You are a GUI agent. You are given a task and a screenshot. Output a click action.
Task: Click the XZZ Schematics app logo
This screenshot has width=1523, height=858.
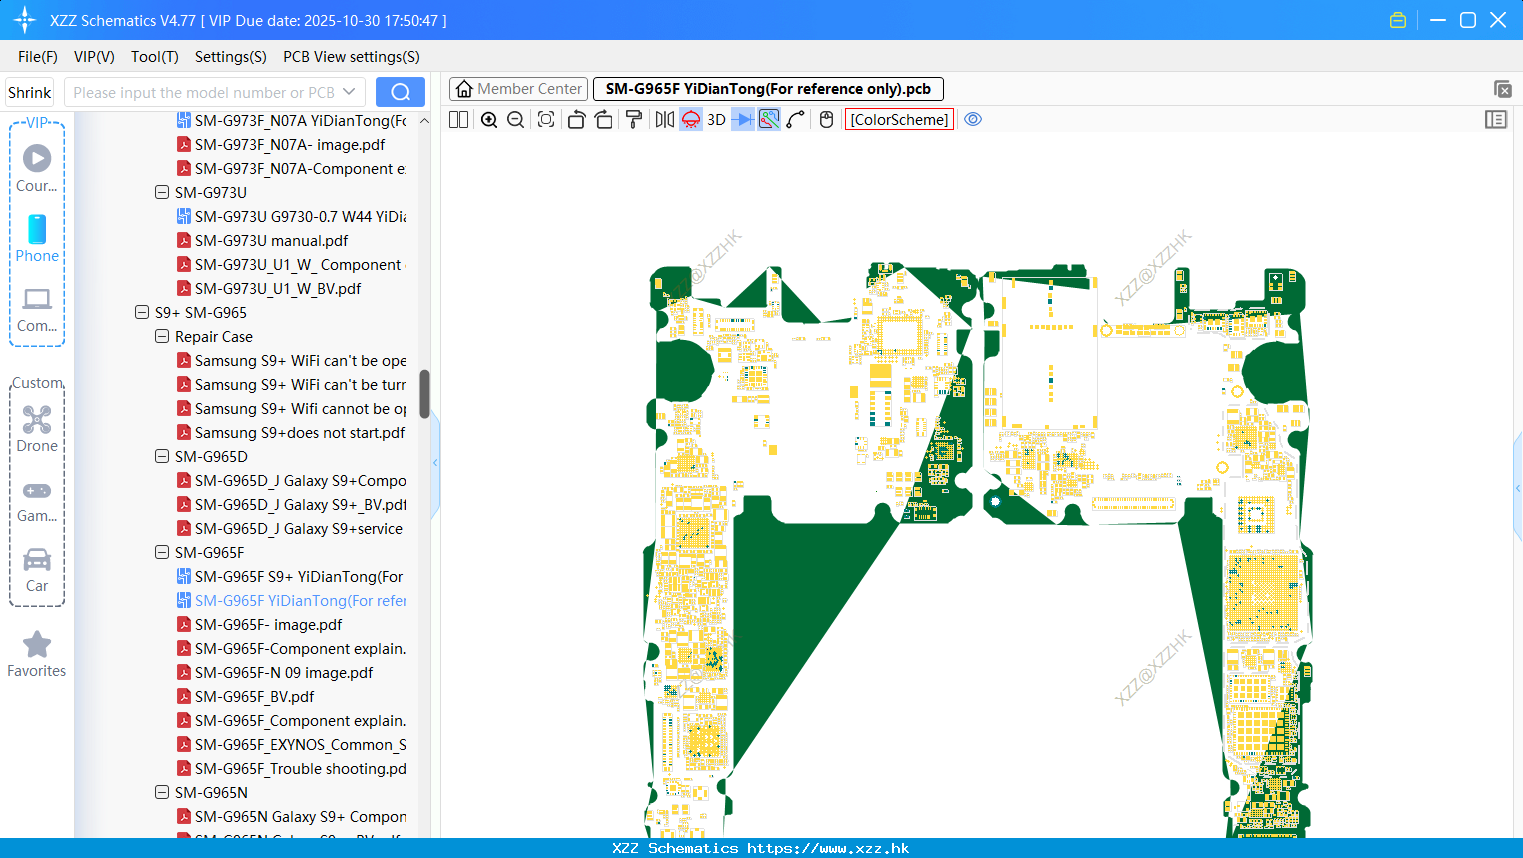pyautogui.click(x=25, y=20)
